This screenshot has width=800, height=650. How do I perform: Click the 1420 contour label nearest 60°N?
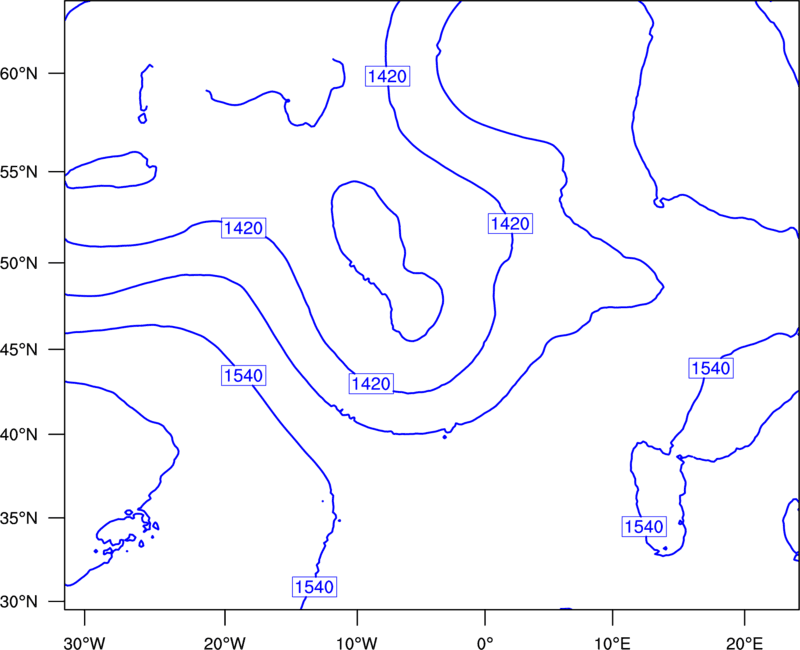click(x=388, y=77)
